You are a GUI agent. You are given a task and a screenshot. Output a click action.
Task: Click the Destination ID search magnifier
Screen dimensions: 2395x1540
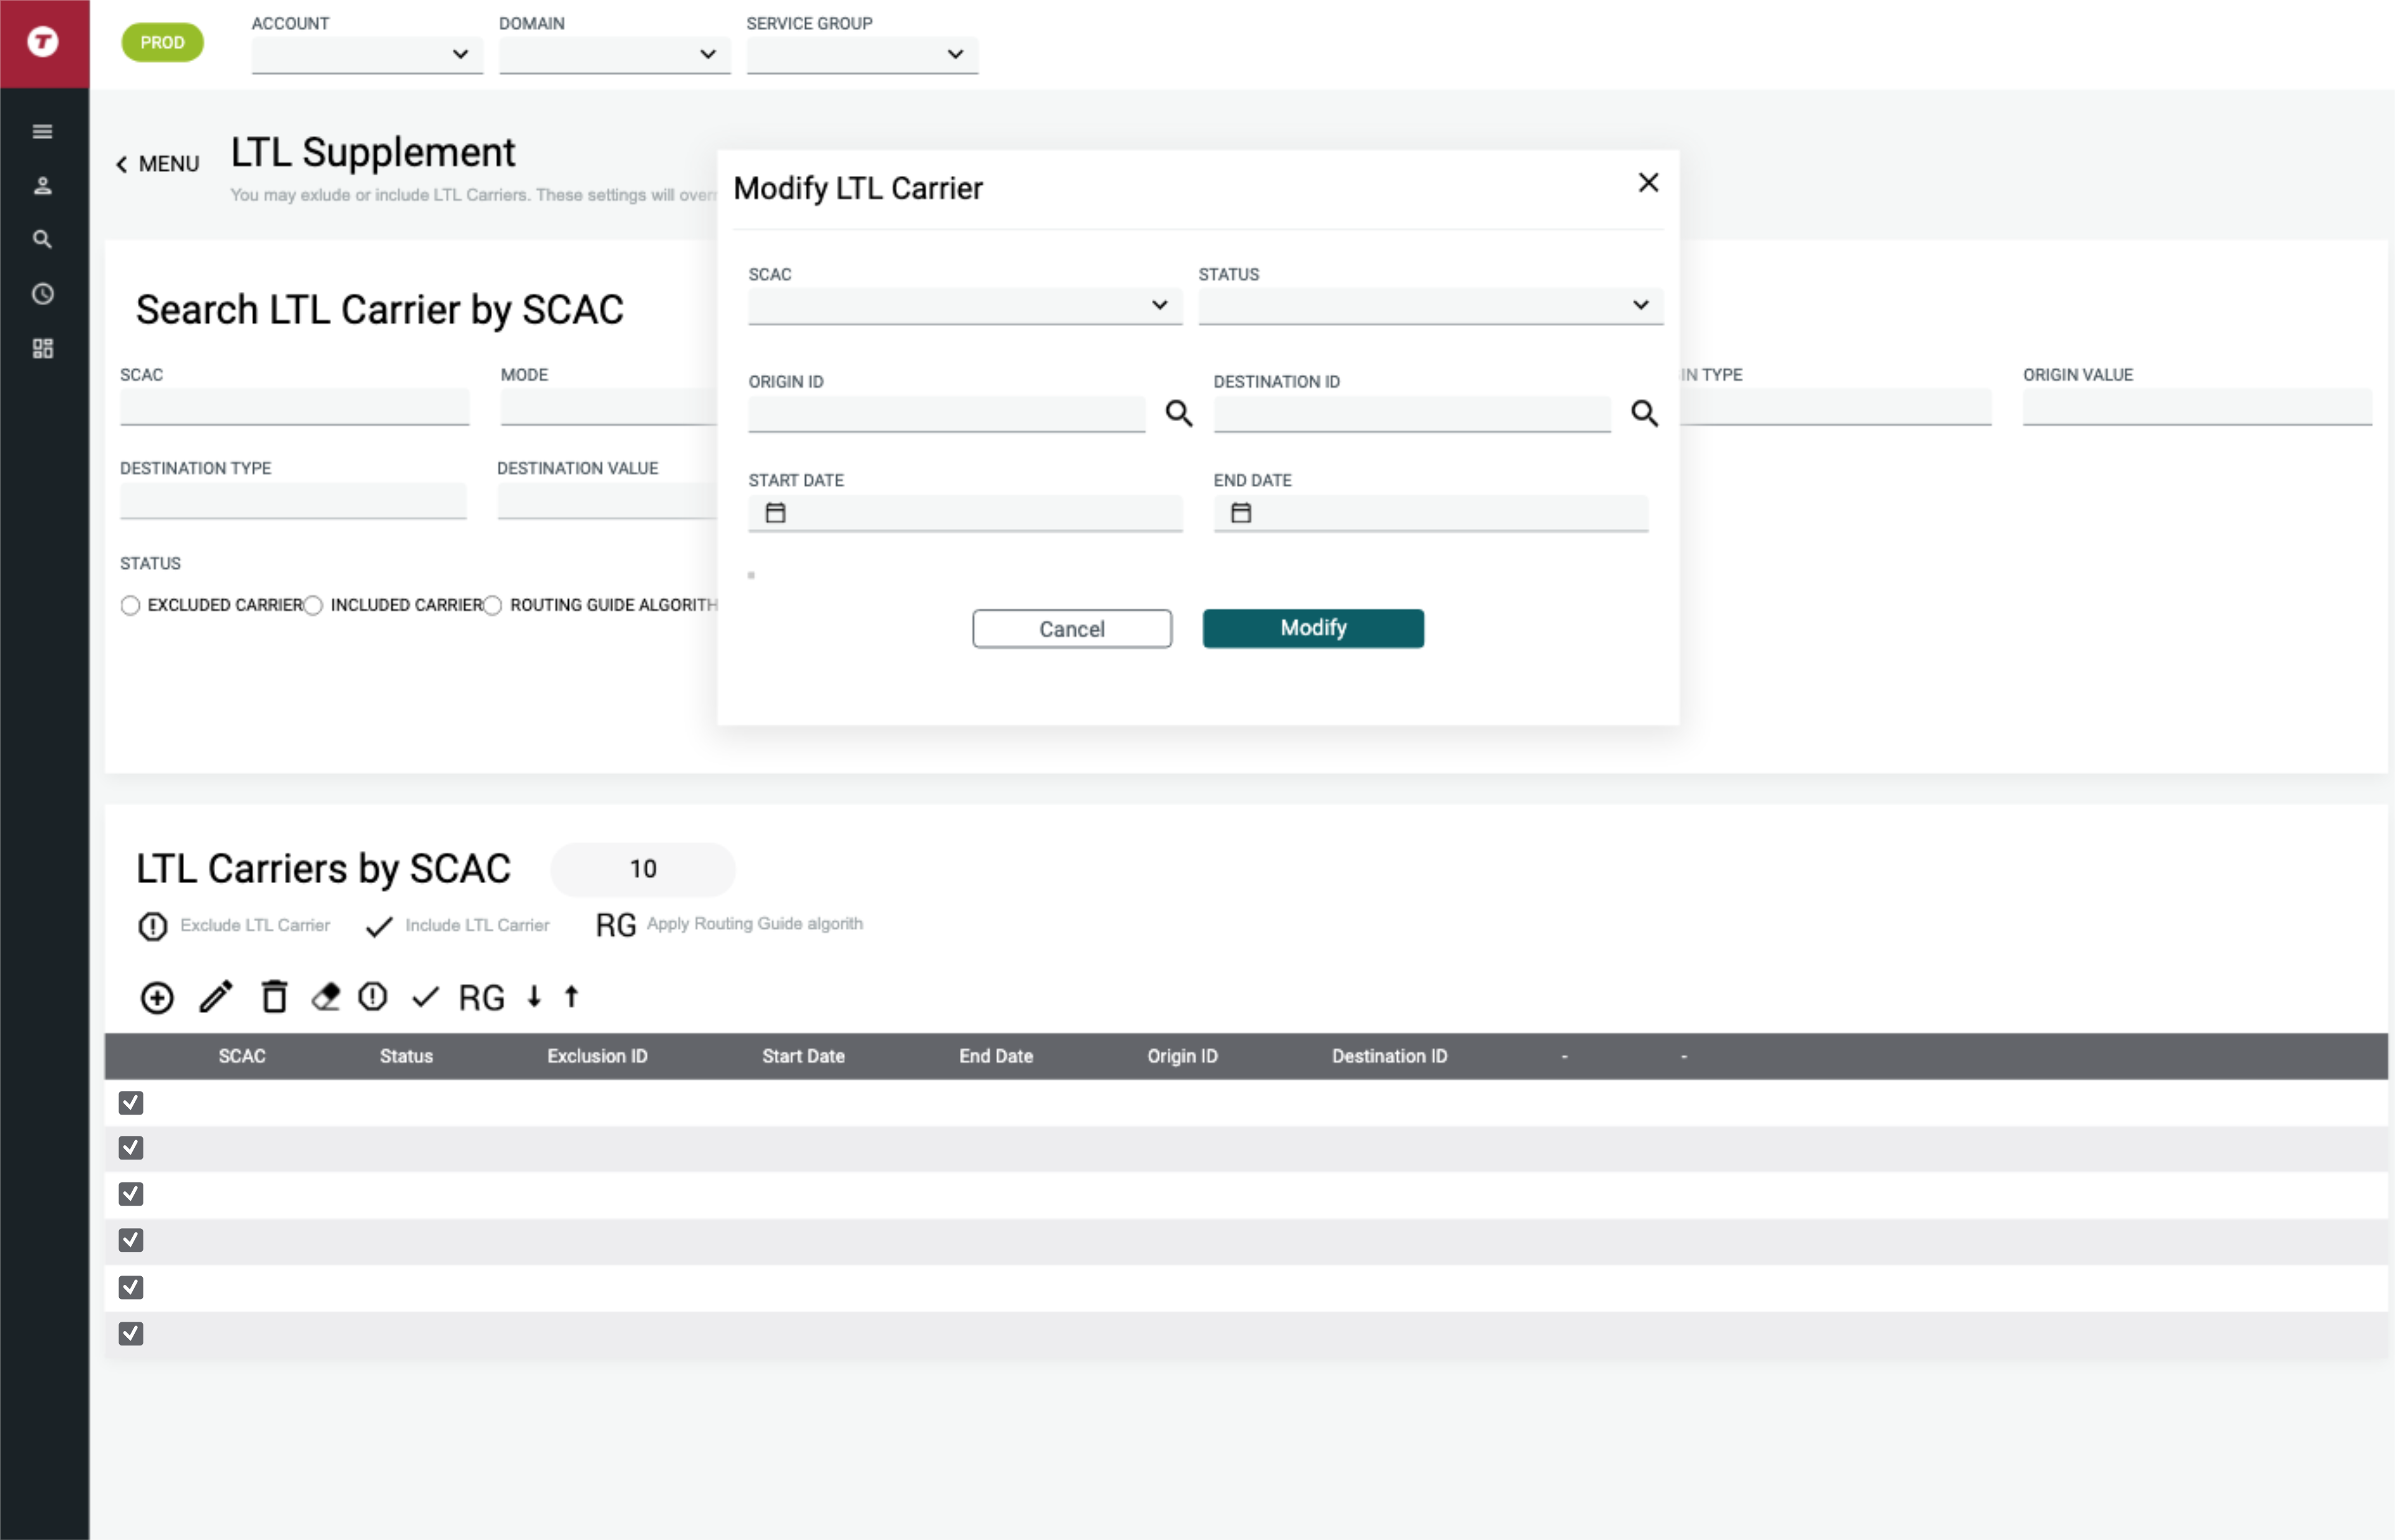click(x=1644, y=413)
